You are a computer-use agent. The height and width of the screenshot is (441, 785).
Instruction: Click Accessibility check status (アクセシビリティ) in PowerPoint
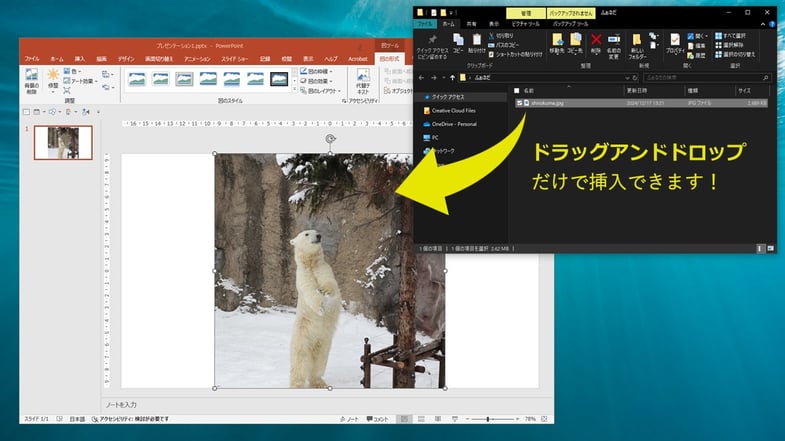pos(130,419)
